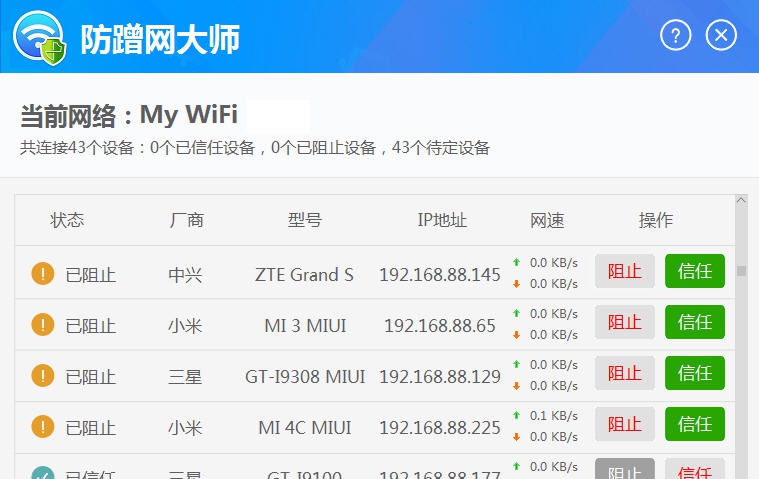Click vendor 小米 in MI 4C MIUI row

(185, 428)
